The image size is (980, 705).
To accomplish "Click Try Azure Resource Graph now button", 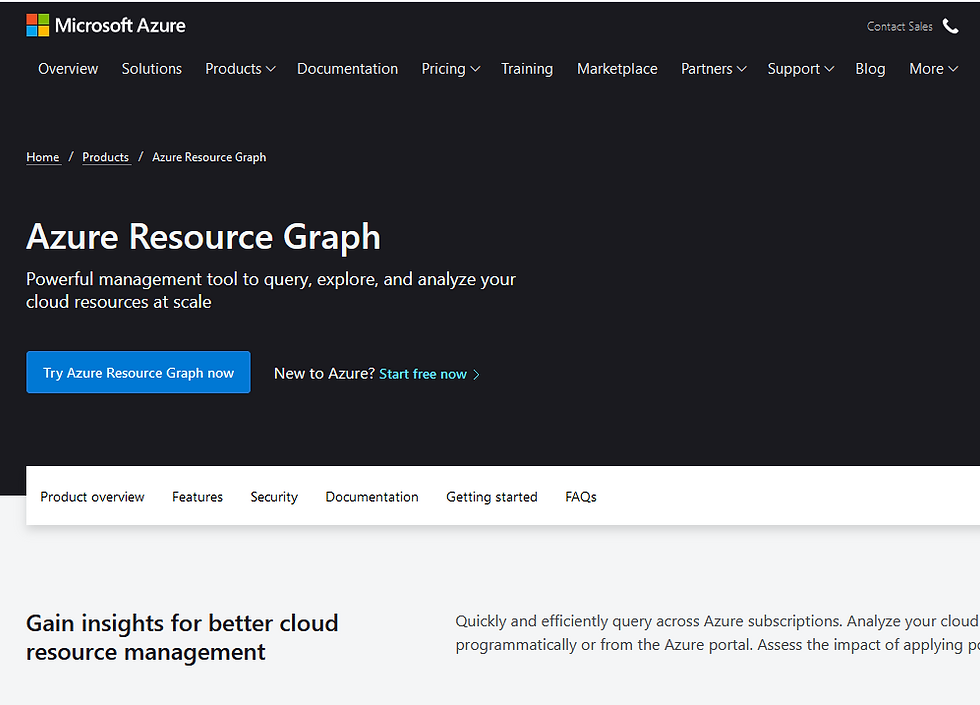I will tap(138, 372).
